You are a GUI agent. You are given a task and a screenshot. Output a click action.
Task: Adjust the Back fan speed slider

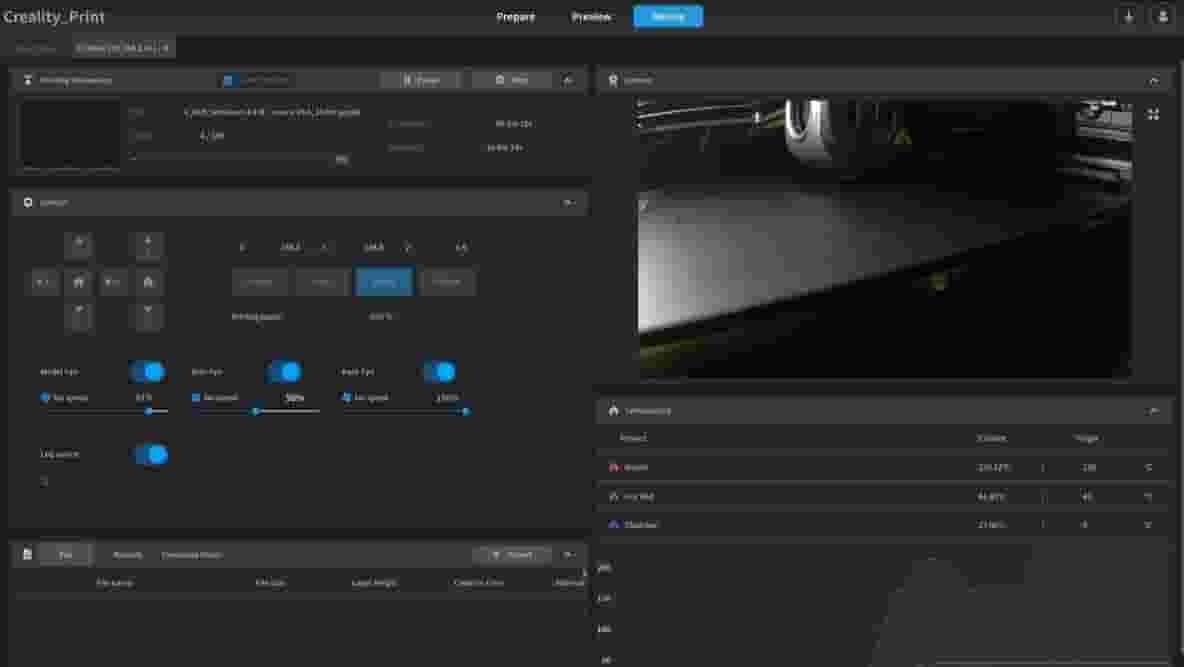(408, 411)
